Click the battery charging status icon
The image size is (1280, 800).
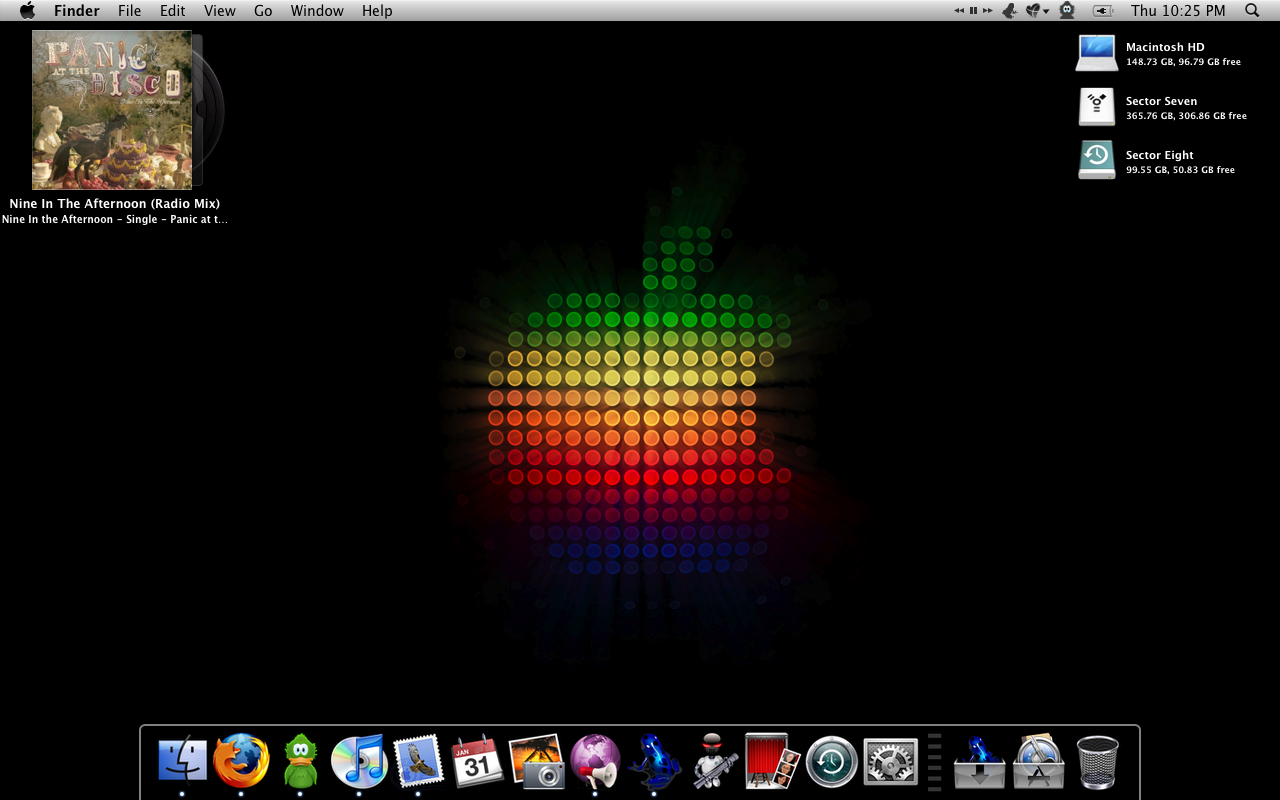point(1102,10)
